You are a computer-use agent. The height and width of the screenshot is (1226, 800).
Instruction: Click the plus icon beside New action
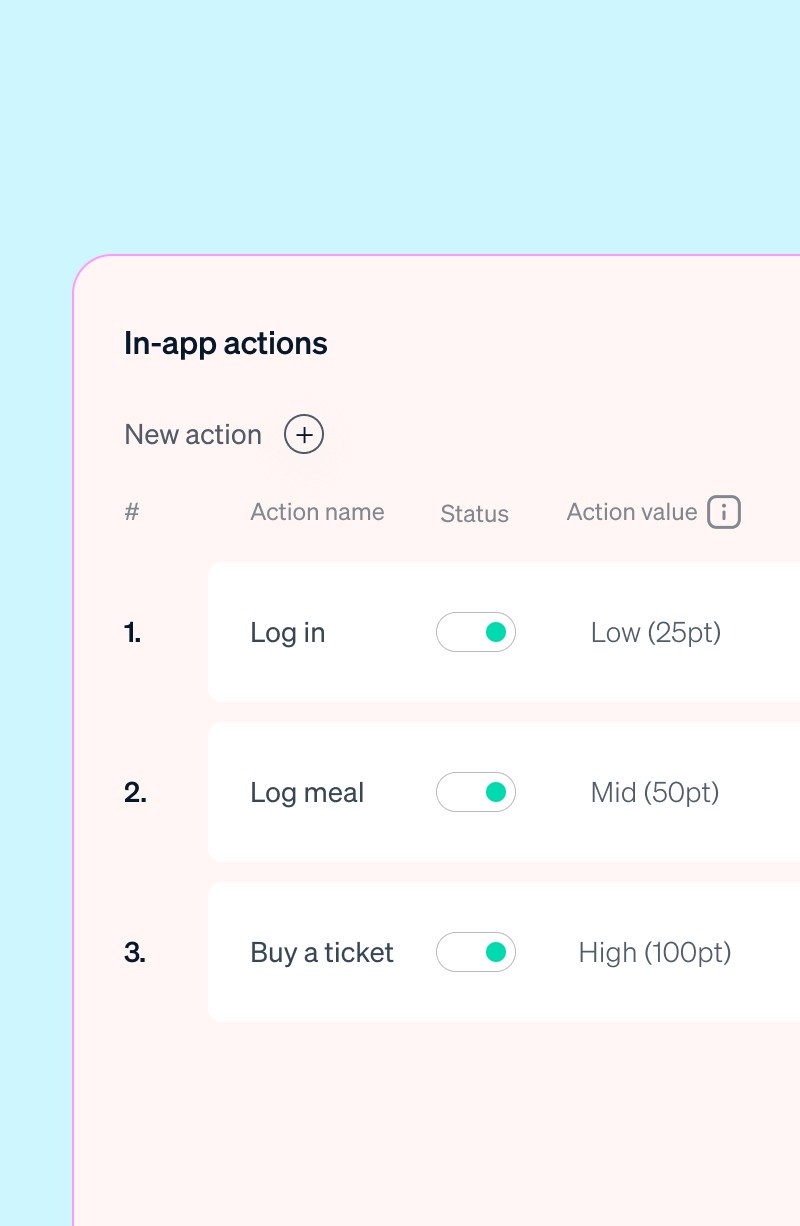(x=304, y=435)
